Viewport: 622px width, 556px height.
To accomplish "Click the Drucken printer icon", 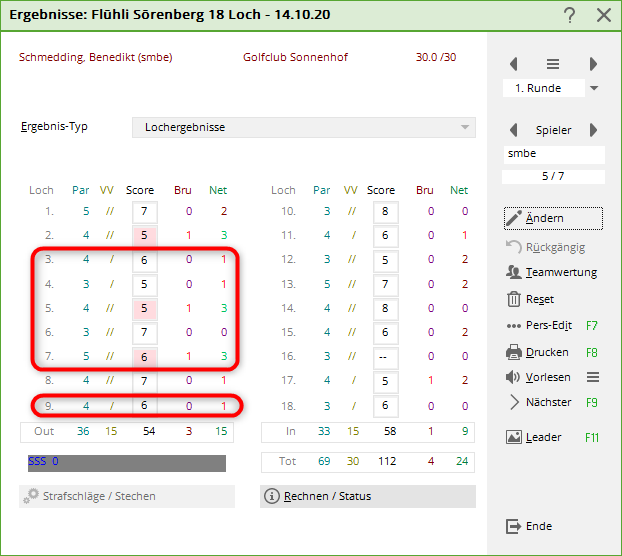I will tap(514, 352).
